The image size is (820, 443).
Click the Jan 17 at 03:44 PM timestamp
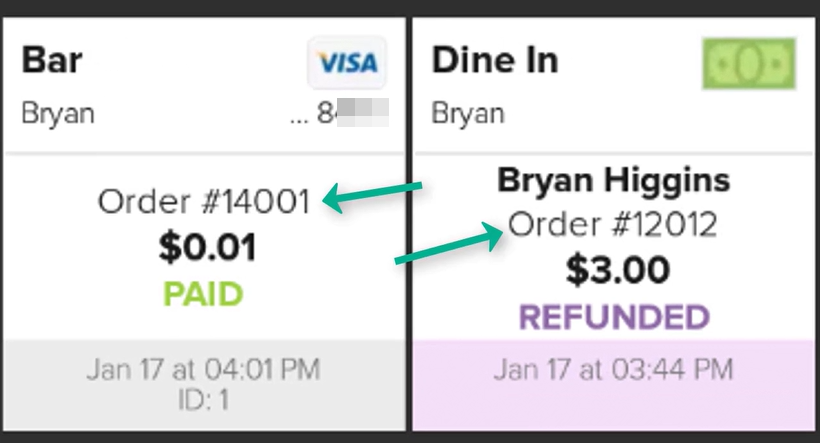pos(613,370)
